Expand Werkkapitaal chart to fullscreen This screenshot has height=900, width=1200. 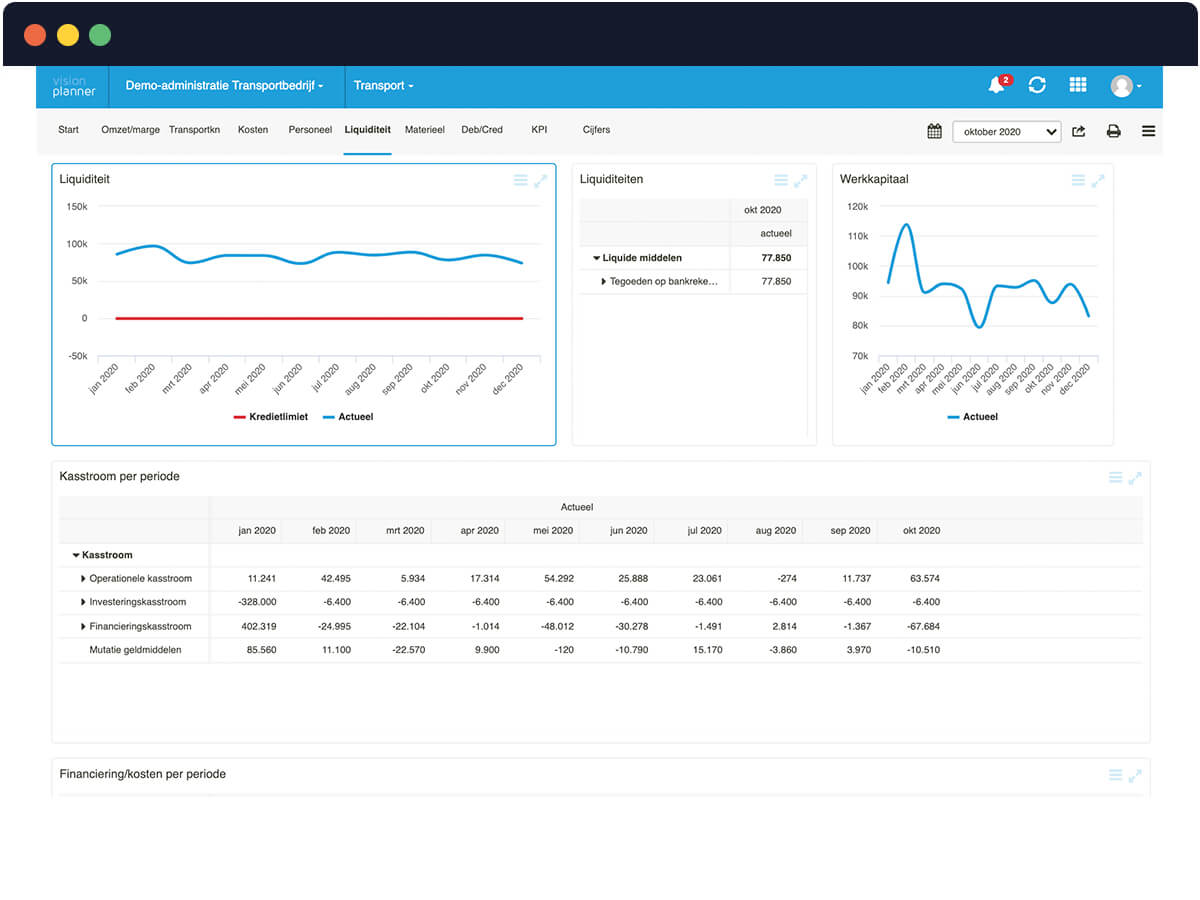pos(1097,181)
